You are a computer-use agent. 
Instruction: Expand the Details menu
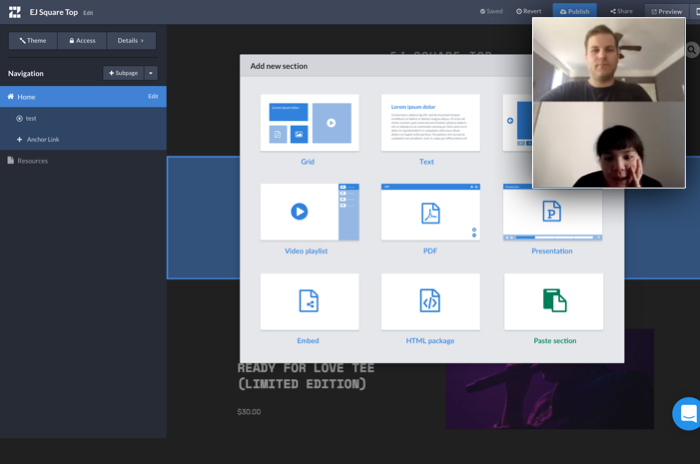pos(131,41)
